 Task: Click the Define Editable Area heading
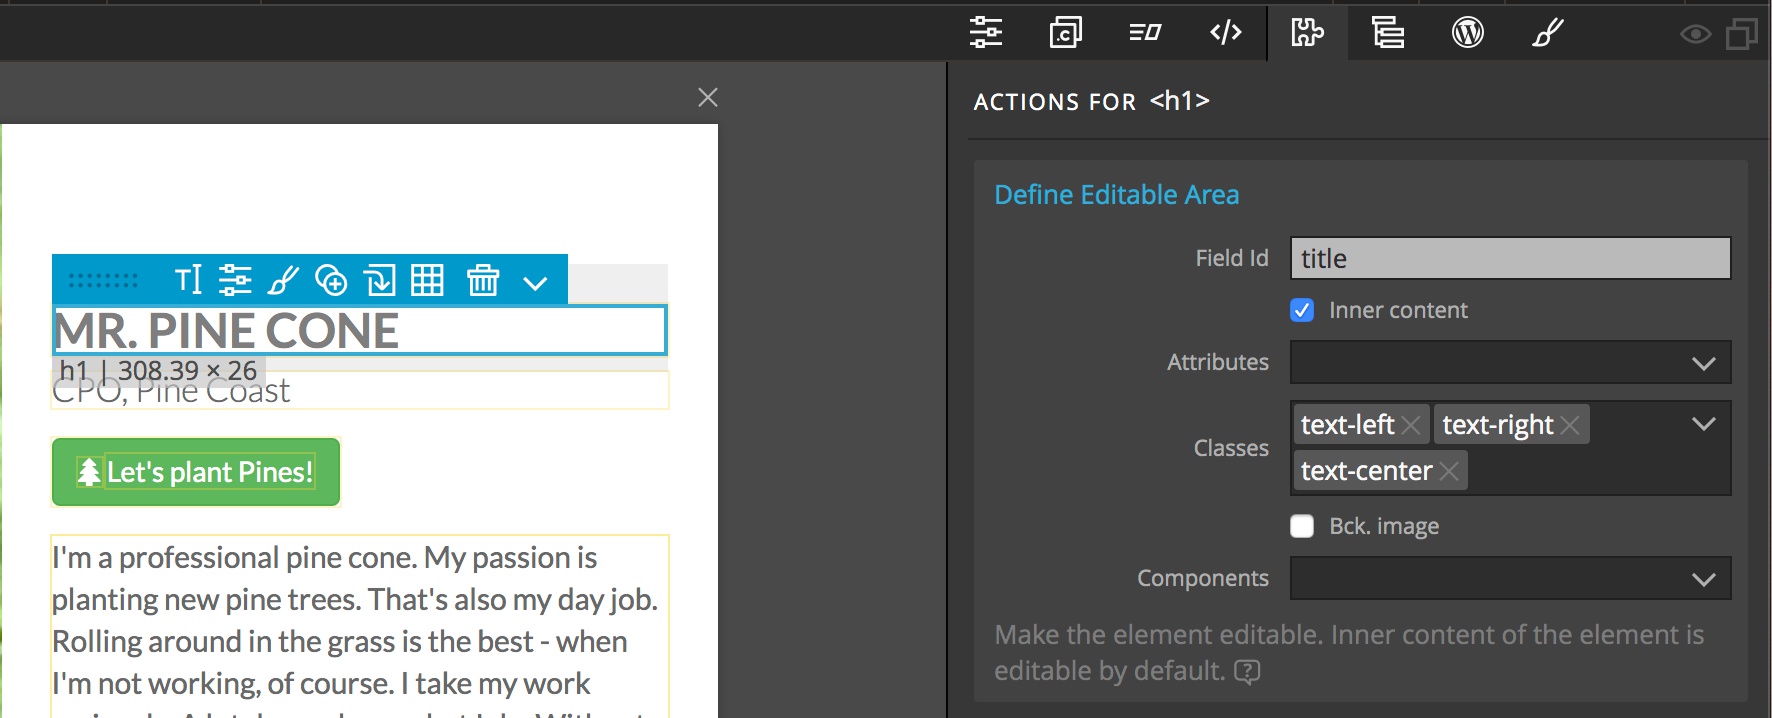click(x=1116, y=194)
